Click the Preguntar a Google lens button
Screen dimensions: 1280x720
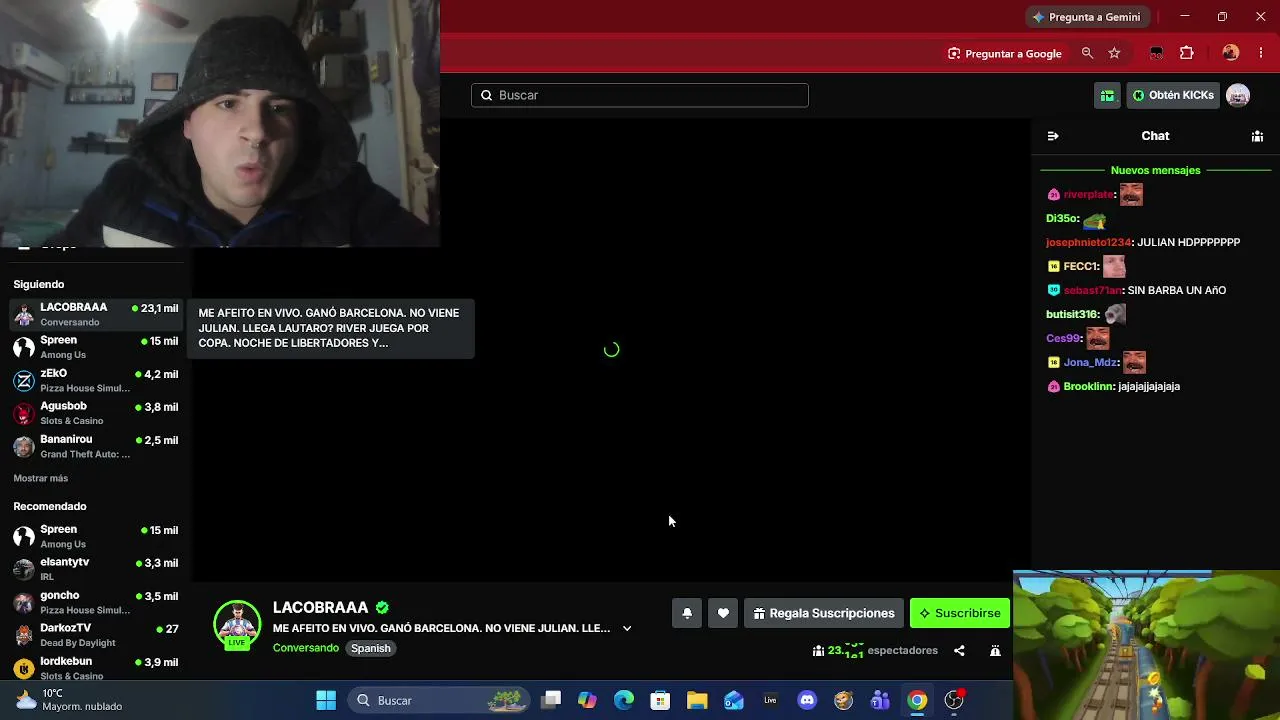(1005, 53)
